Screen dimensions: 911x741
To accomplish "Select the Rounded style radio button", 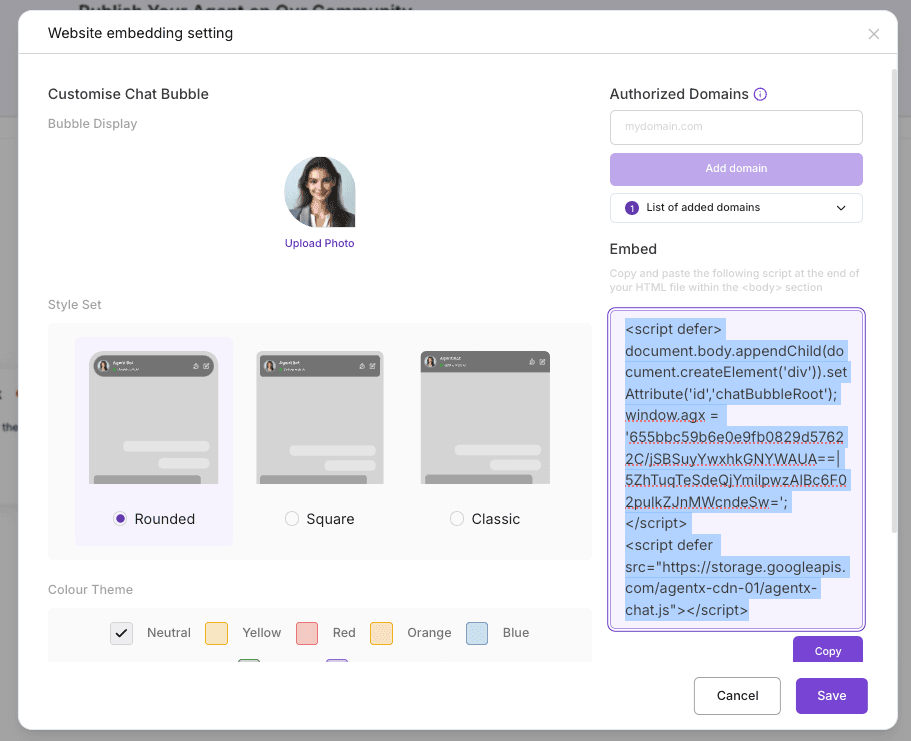I will [120, 518].
